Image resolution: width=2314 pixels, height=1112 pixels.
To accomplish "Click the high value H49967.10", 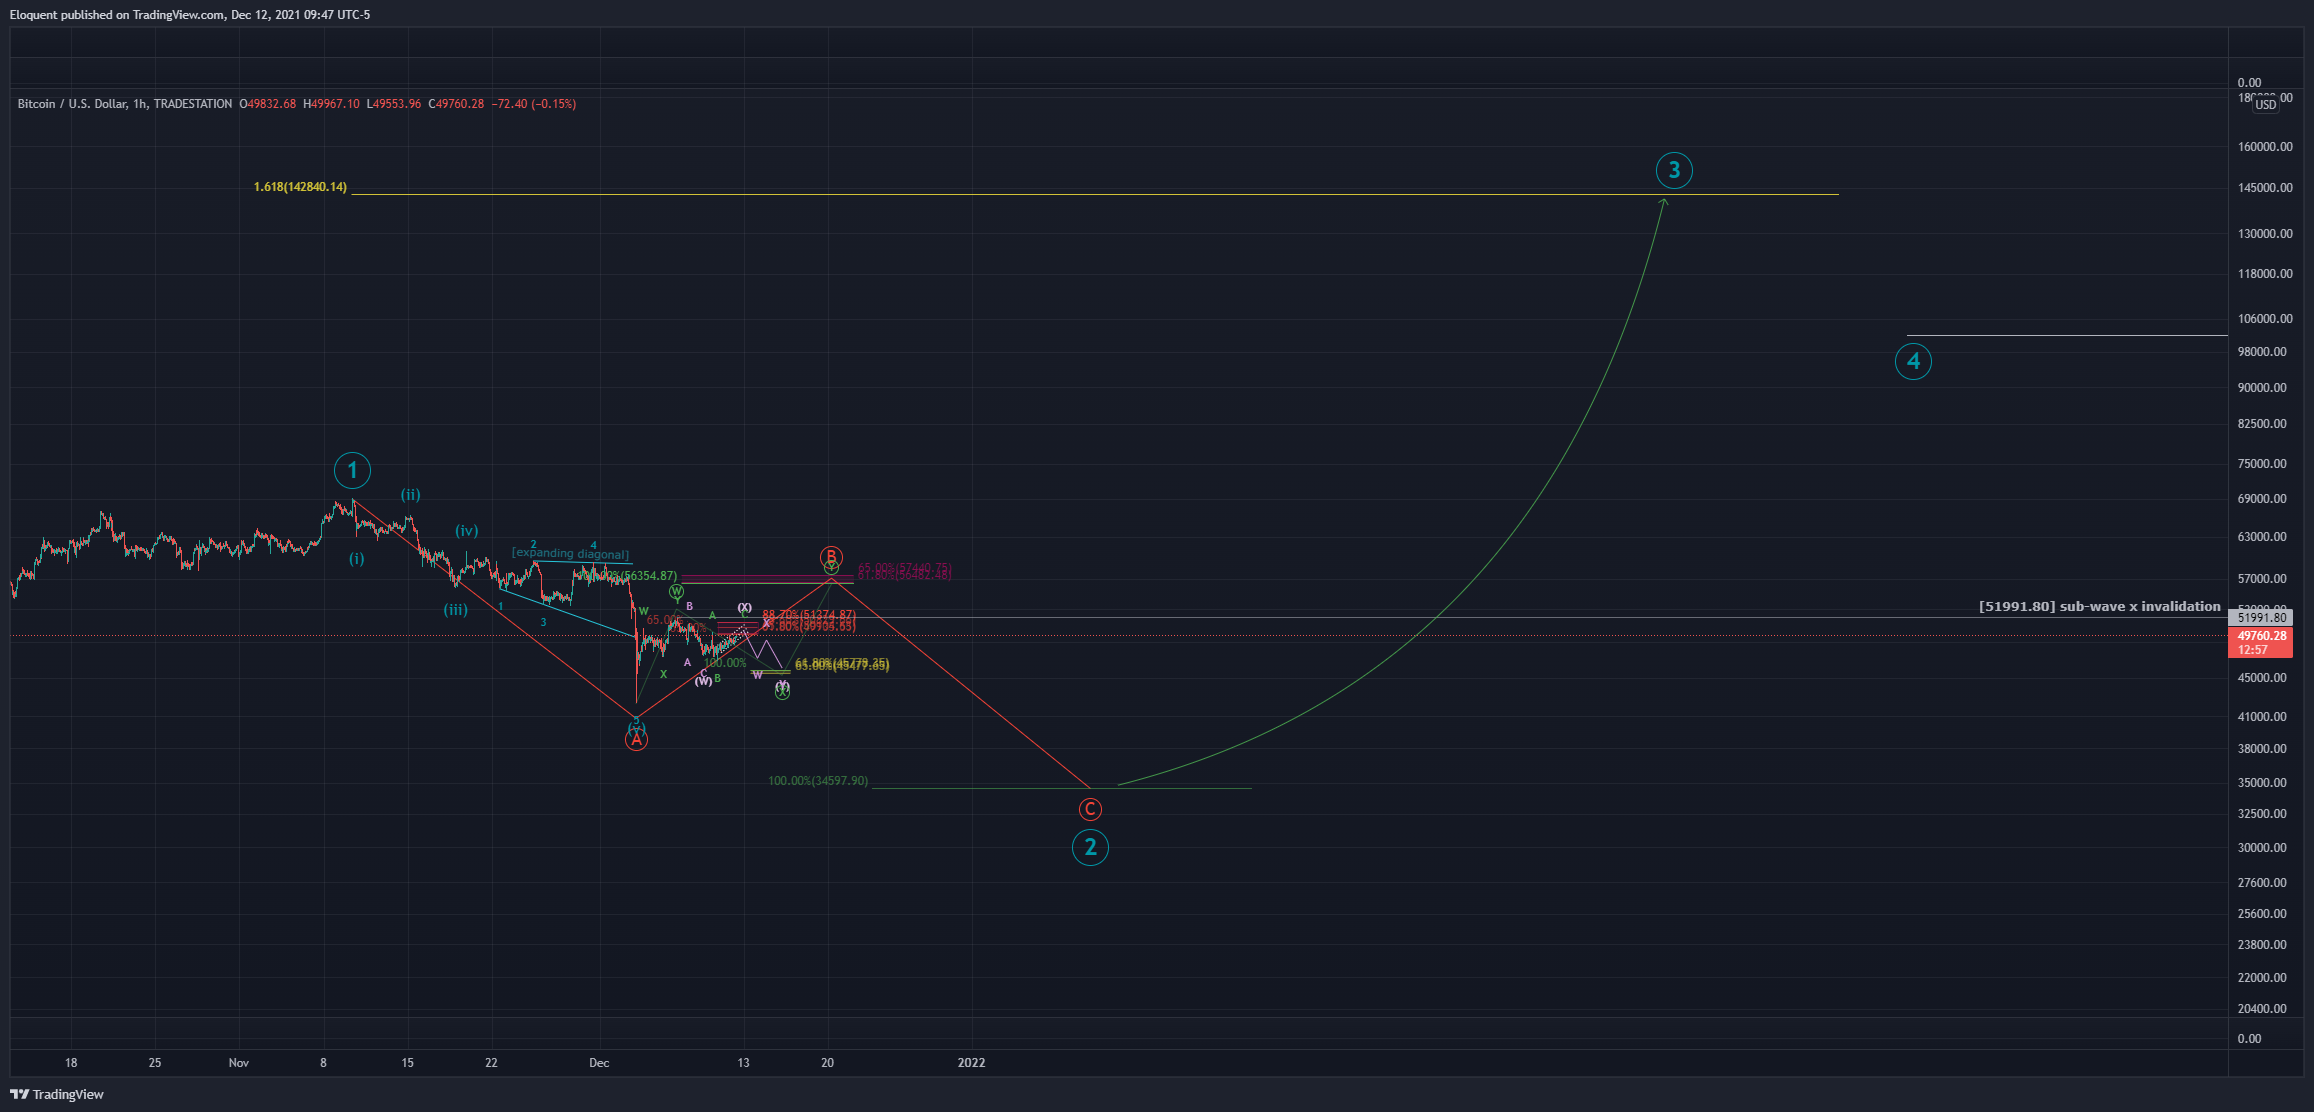I will (331, 104).
